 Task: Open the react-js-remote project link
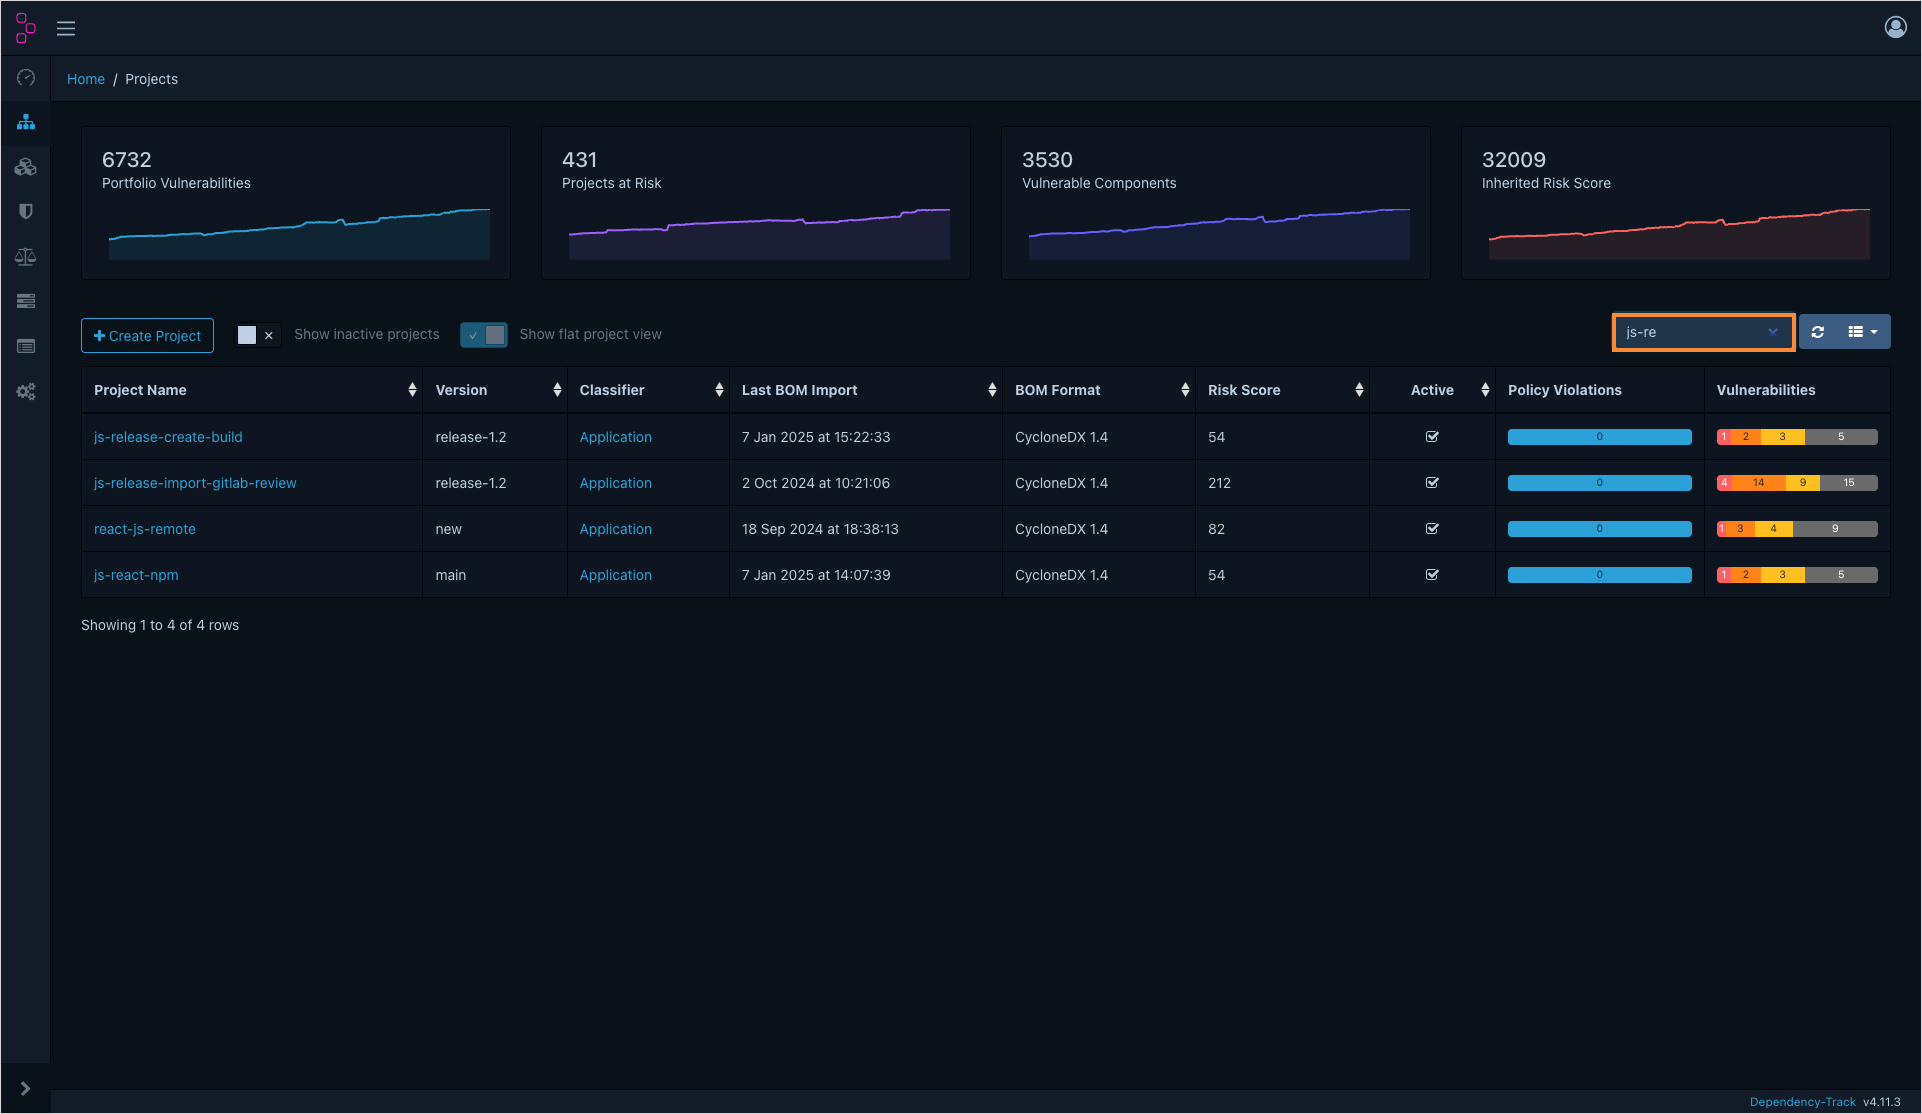[x=144, y=529]
